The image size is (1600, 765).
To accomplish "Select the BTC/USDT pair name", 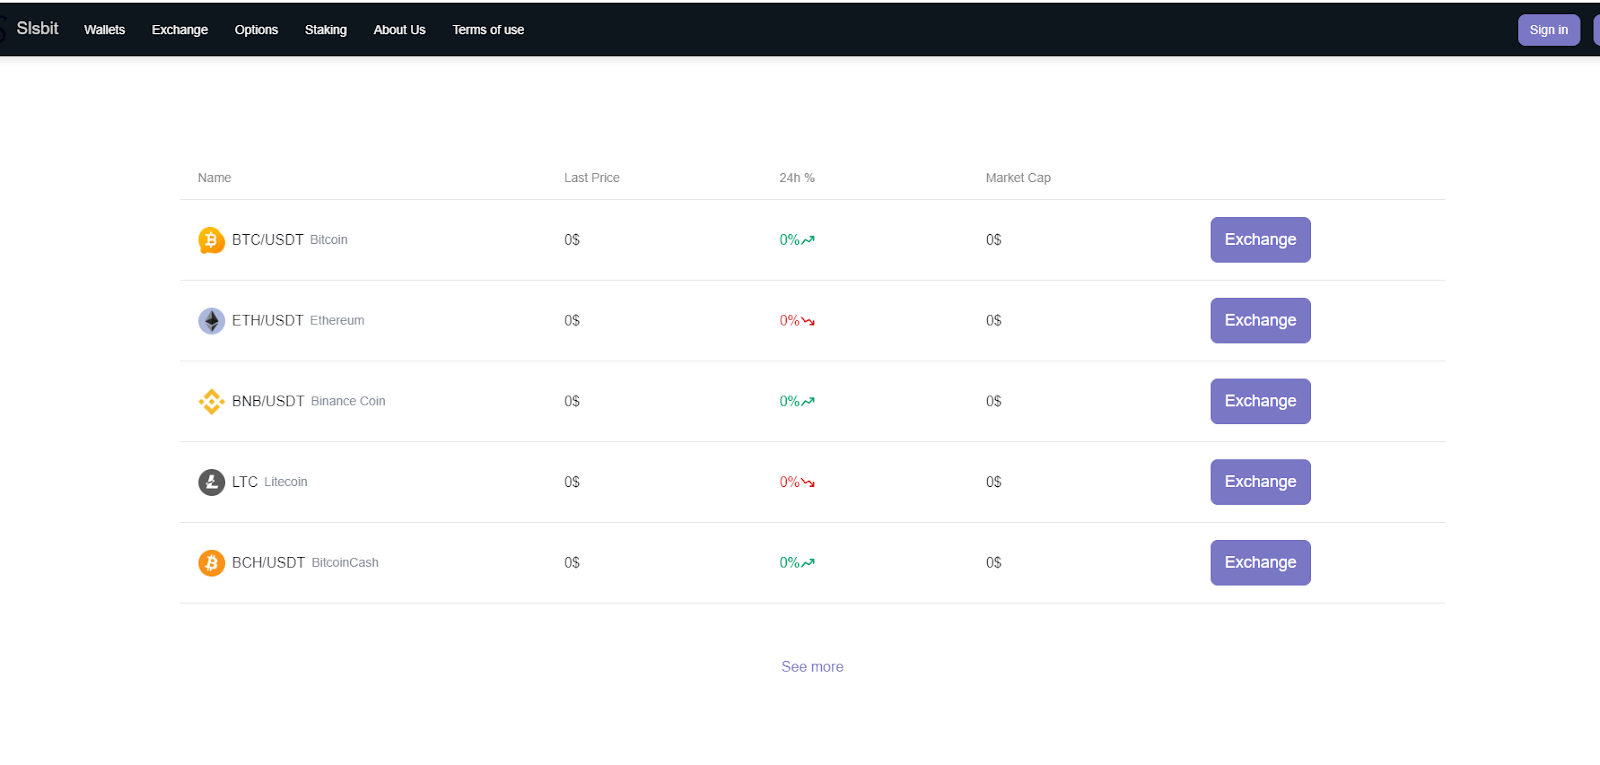I will [268, 240].
